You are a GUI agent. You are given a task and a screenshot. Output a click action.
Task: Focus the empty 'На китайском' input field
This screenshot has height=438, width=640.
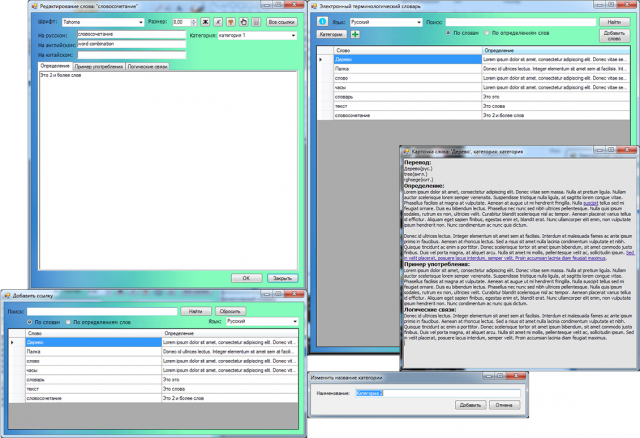coord(131,54)
